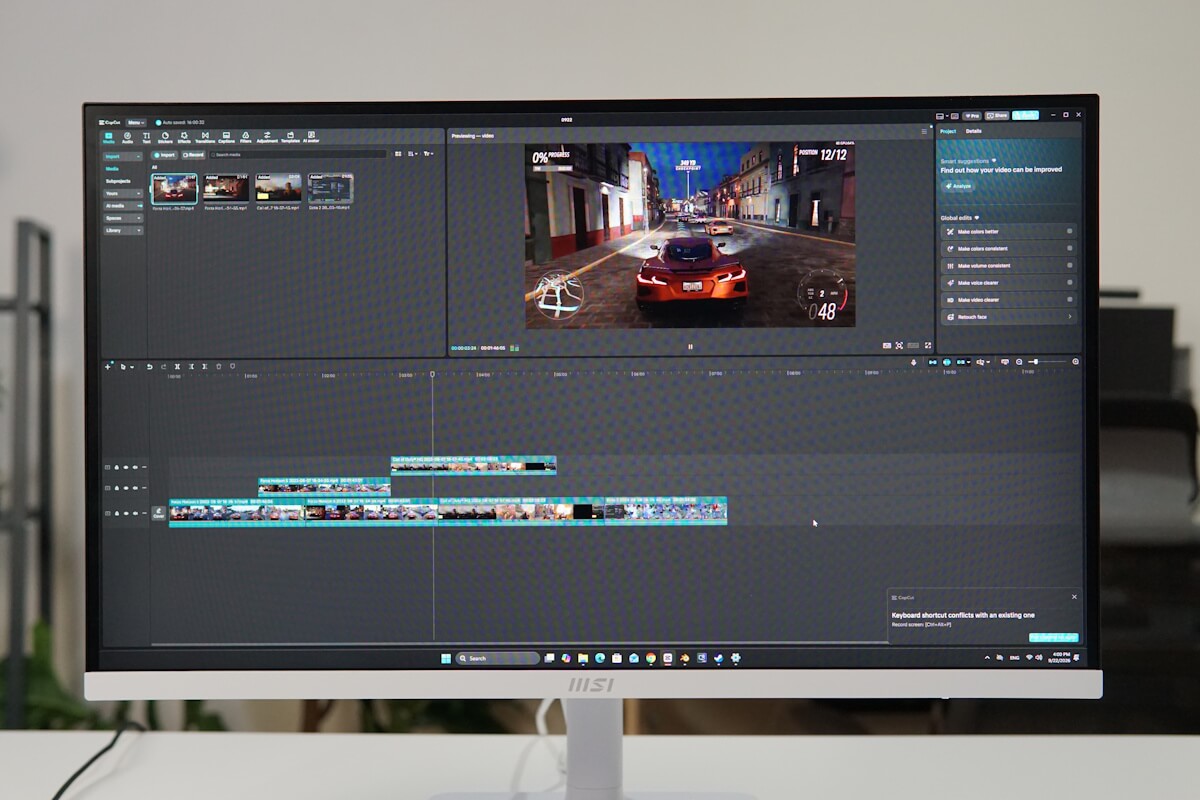Expand the Import dropdown in sidebar
The height and width of the screenshot is (800, 1200).
click(x=123, y=156)
